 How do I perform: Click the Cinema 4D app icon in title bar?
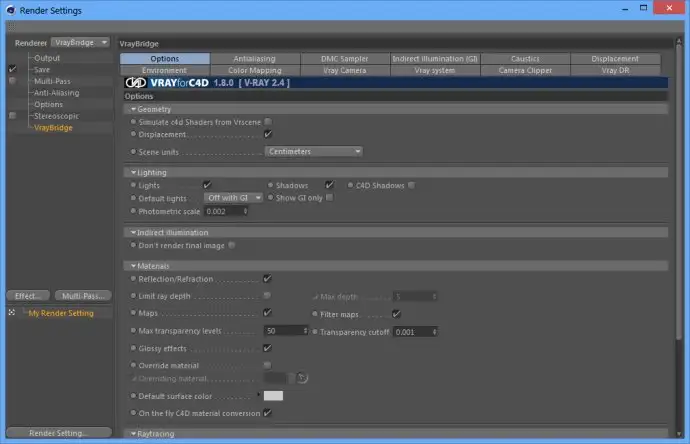[11, 10]
